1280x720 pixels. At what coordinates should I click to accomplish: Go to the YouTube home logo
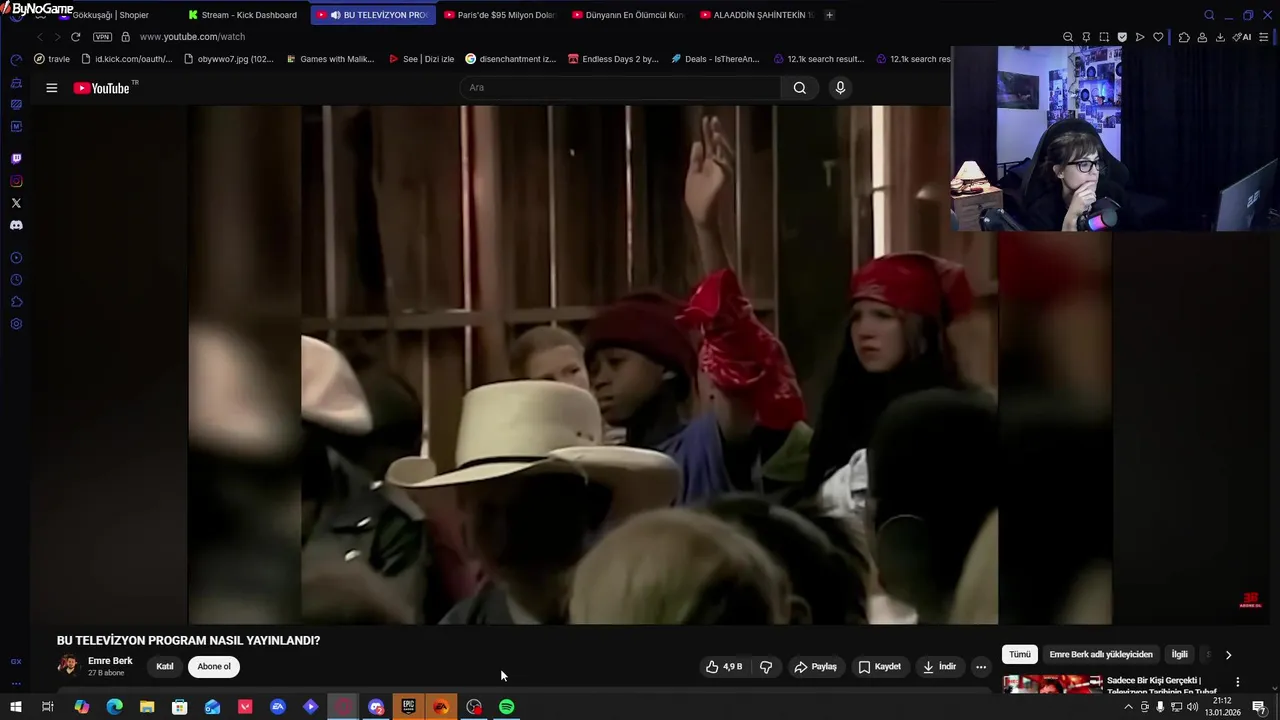tap(102, 88)
